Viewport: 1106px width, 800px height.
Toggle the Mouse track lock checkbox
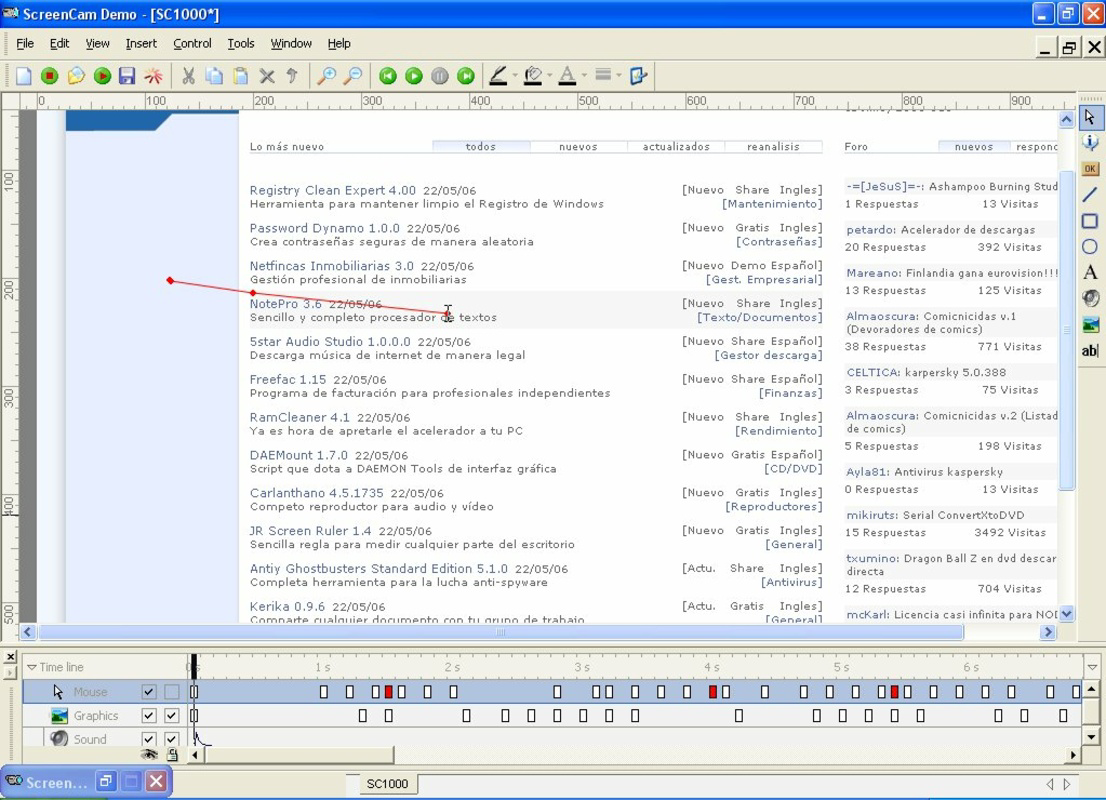(171, 692)
